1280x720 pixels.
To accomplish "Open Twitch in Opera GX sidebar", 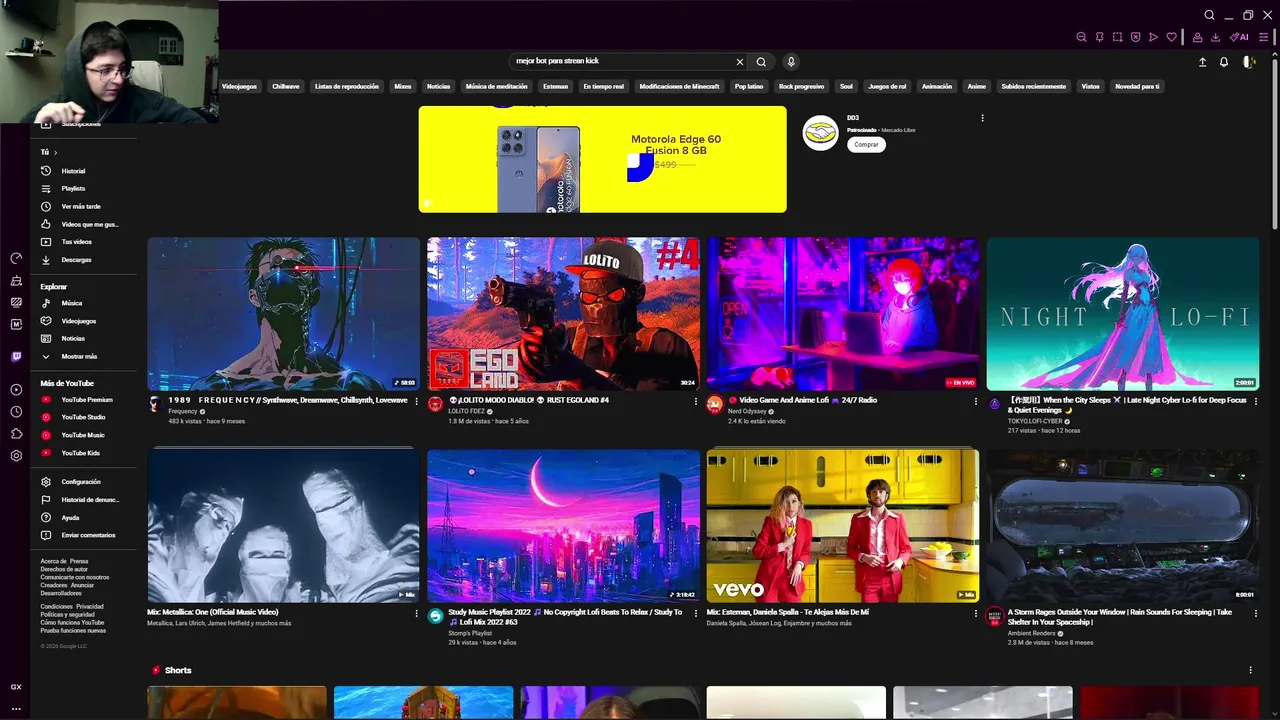I will [x=16, y=356].
